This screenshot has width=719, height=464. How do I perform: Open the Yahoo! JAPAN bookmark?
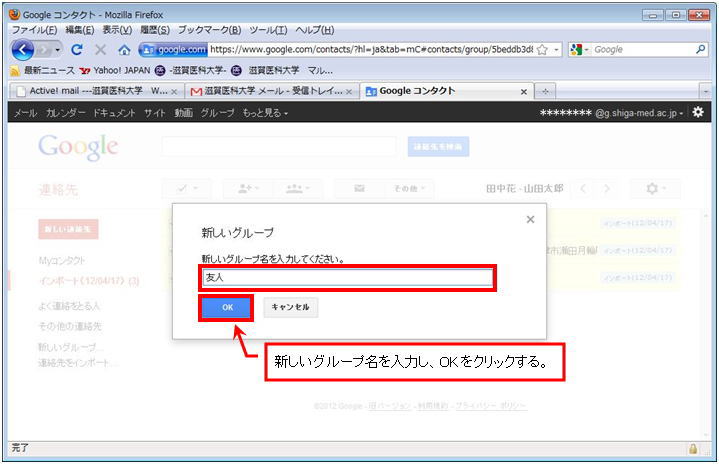tap(115, 71)
